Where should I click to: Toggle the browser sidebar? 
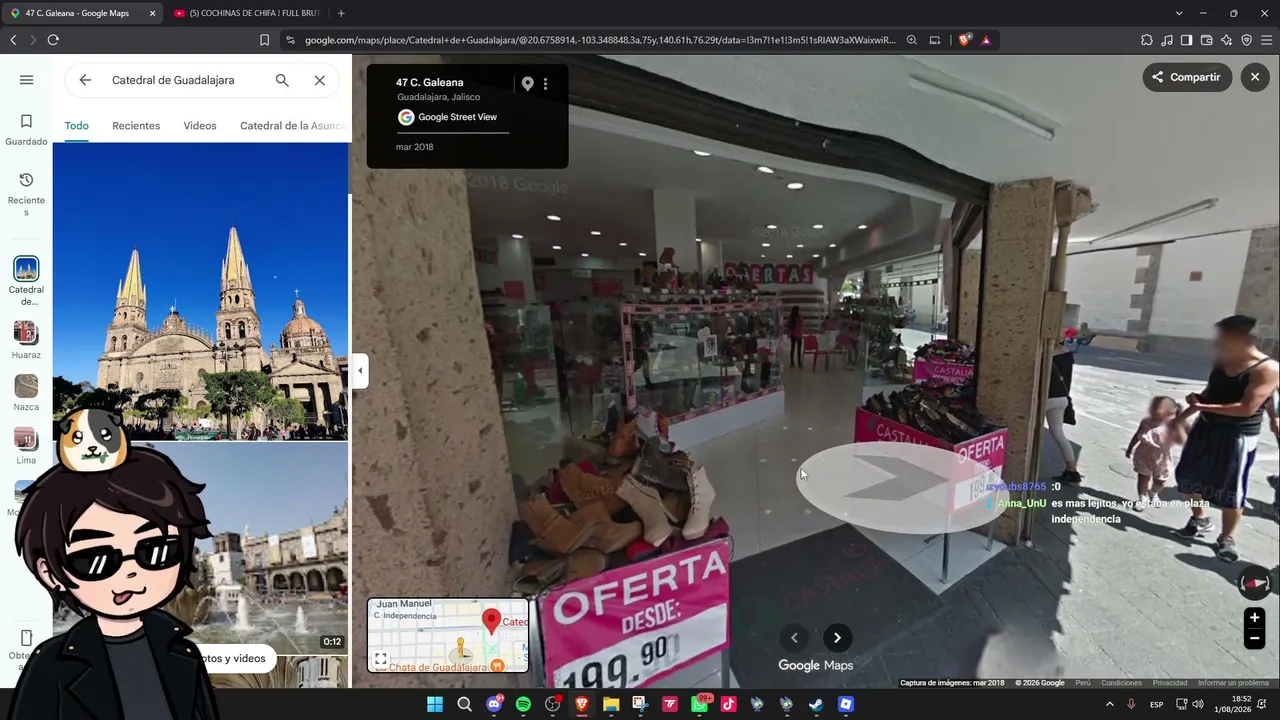pyautogui.click(x=1186, y=40)
